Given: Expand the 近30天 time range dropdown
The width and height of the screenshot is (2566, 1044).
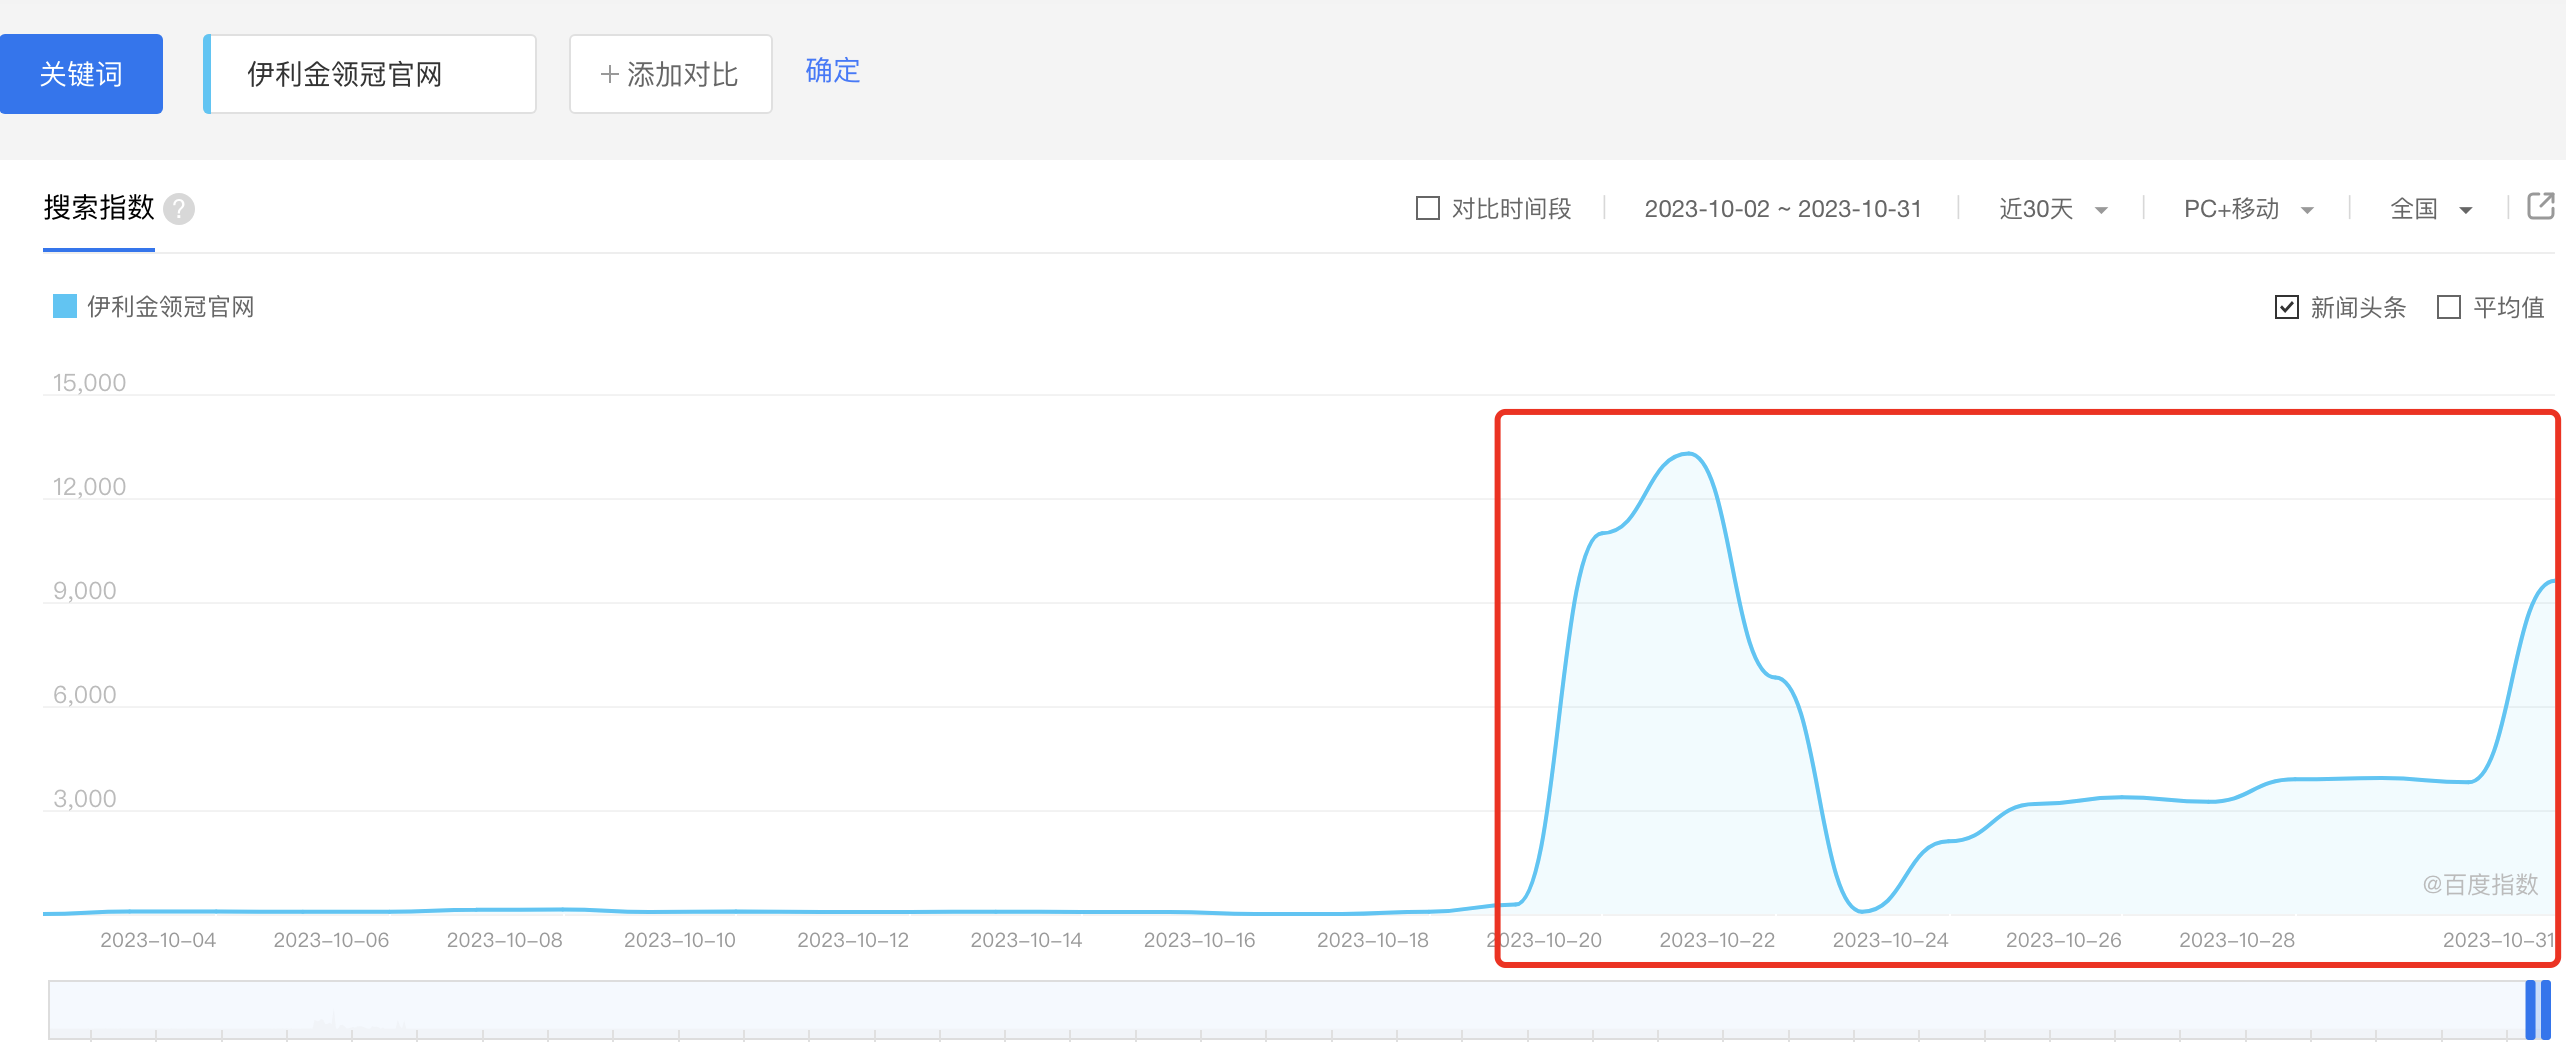Looking at the screenshot, I should (x=2053, y=209).
